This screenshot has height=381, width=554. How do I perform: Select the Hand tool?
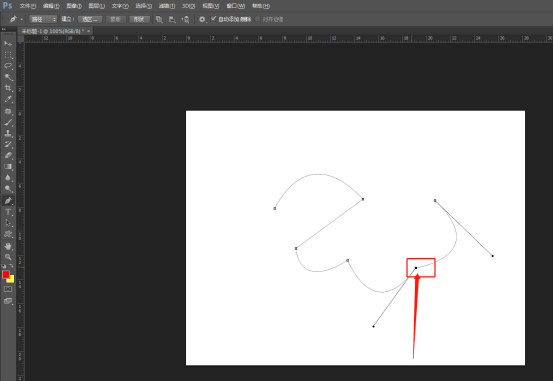[x=8, y=246]
